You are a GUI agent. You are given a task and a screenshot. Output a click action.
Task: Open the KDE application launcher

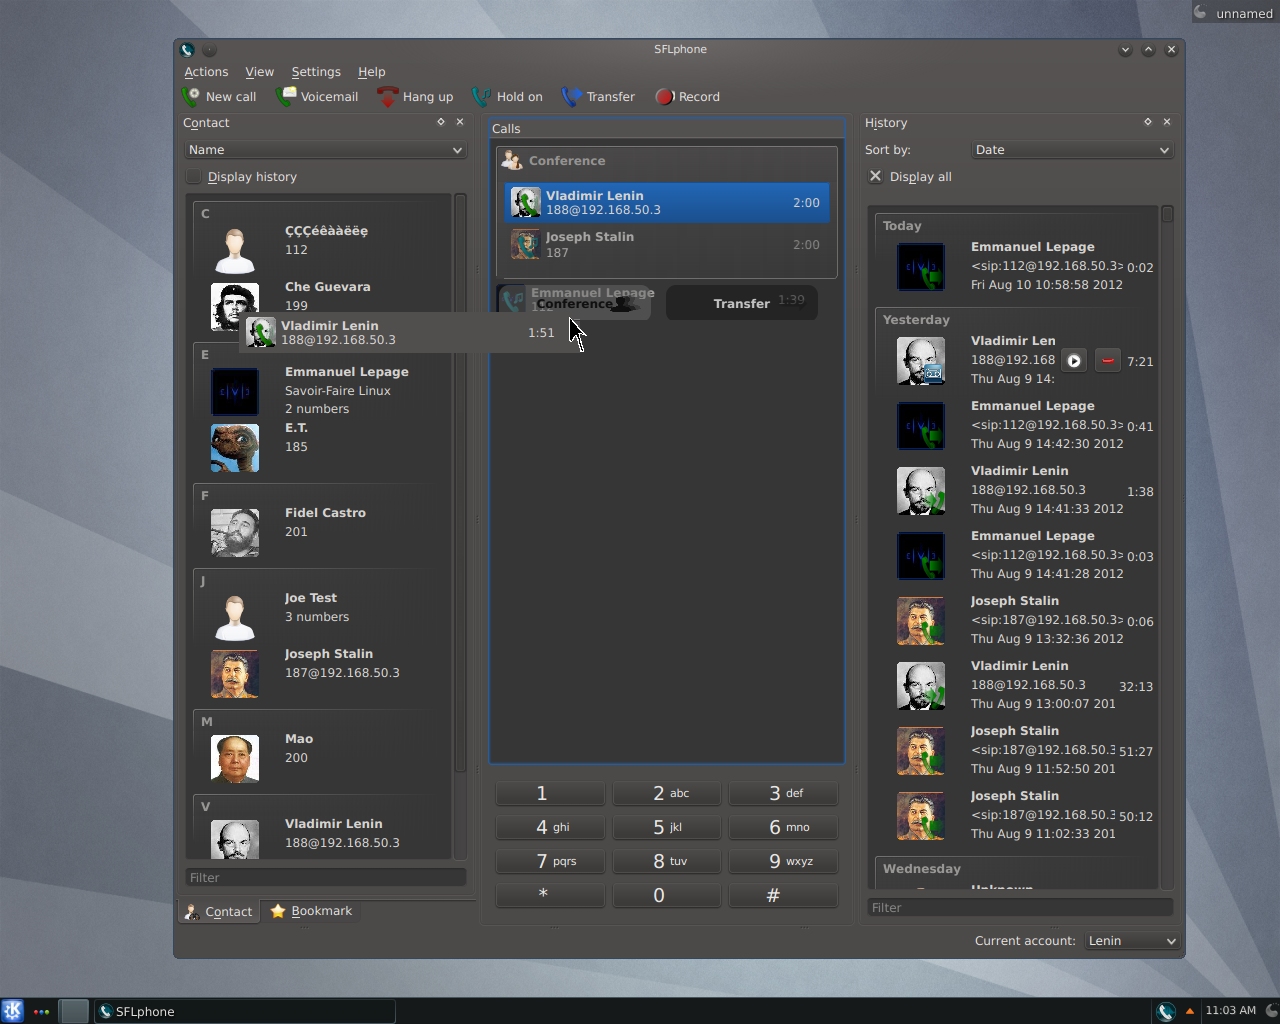pyautogui.click(x=12, y=1011)
